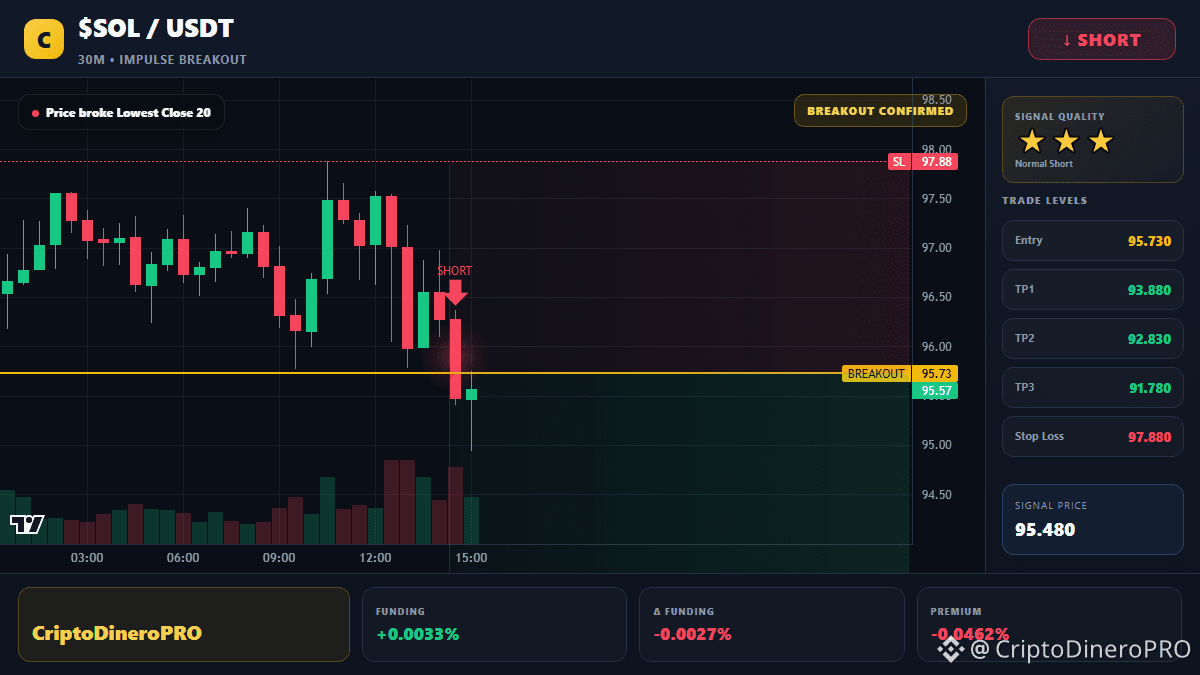Click the Δ Funding -0.0027% card

coord(772,624)
